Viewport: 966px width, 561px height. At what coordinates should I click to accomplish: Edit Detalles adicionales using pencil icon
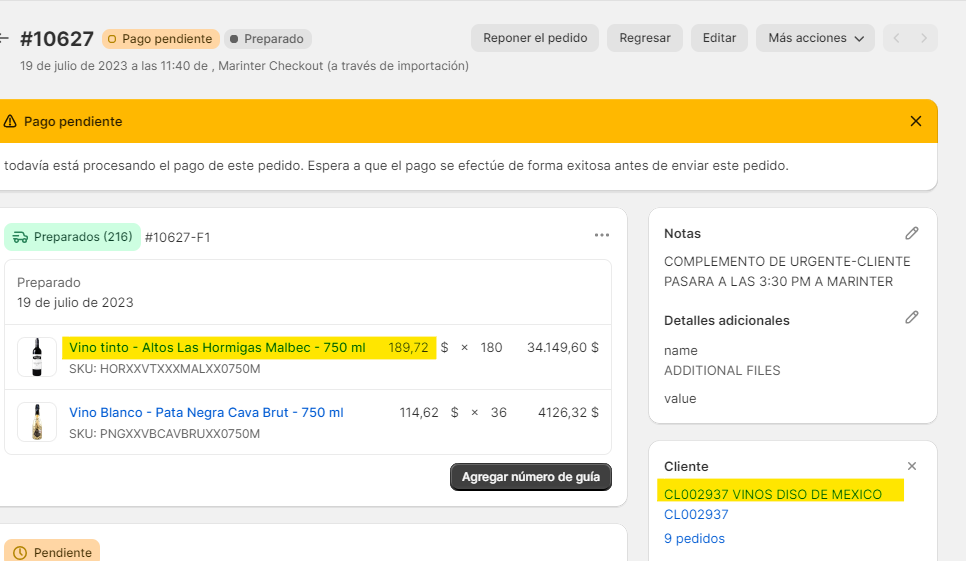911,318
